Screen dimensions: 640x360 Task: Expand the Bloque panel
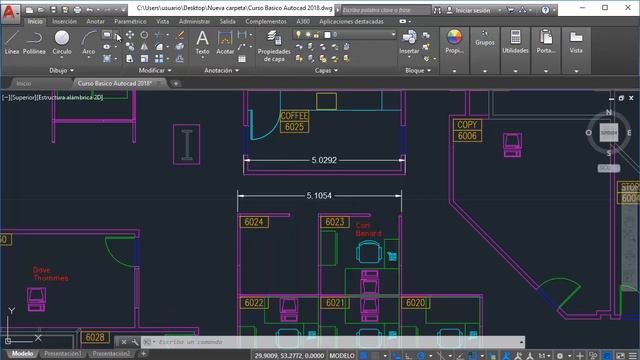(418, 70)
